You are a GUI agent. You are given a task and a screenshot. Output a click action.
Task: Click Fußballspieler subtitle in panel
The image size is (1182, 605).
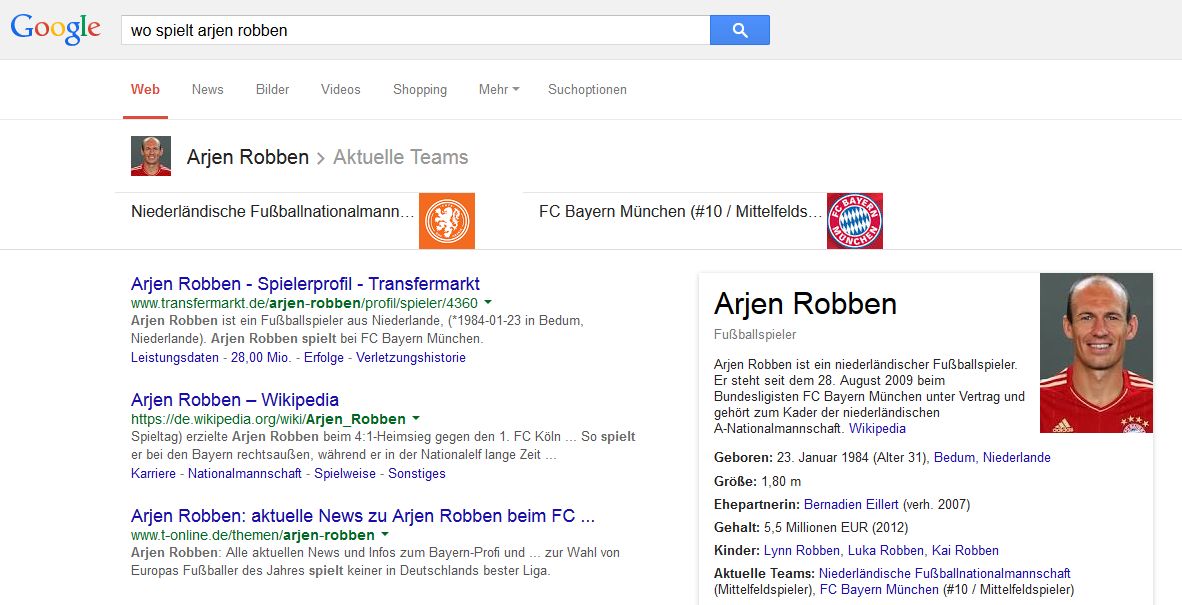755,335
